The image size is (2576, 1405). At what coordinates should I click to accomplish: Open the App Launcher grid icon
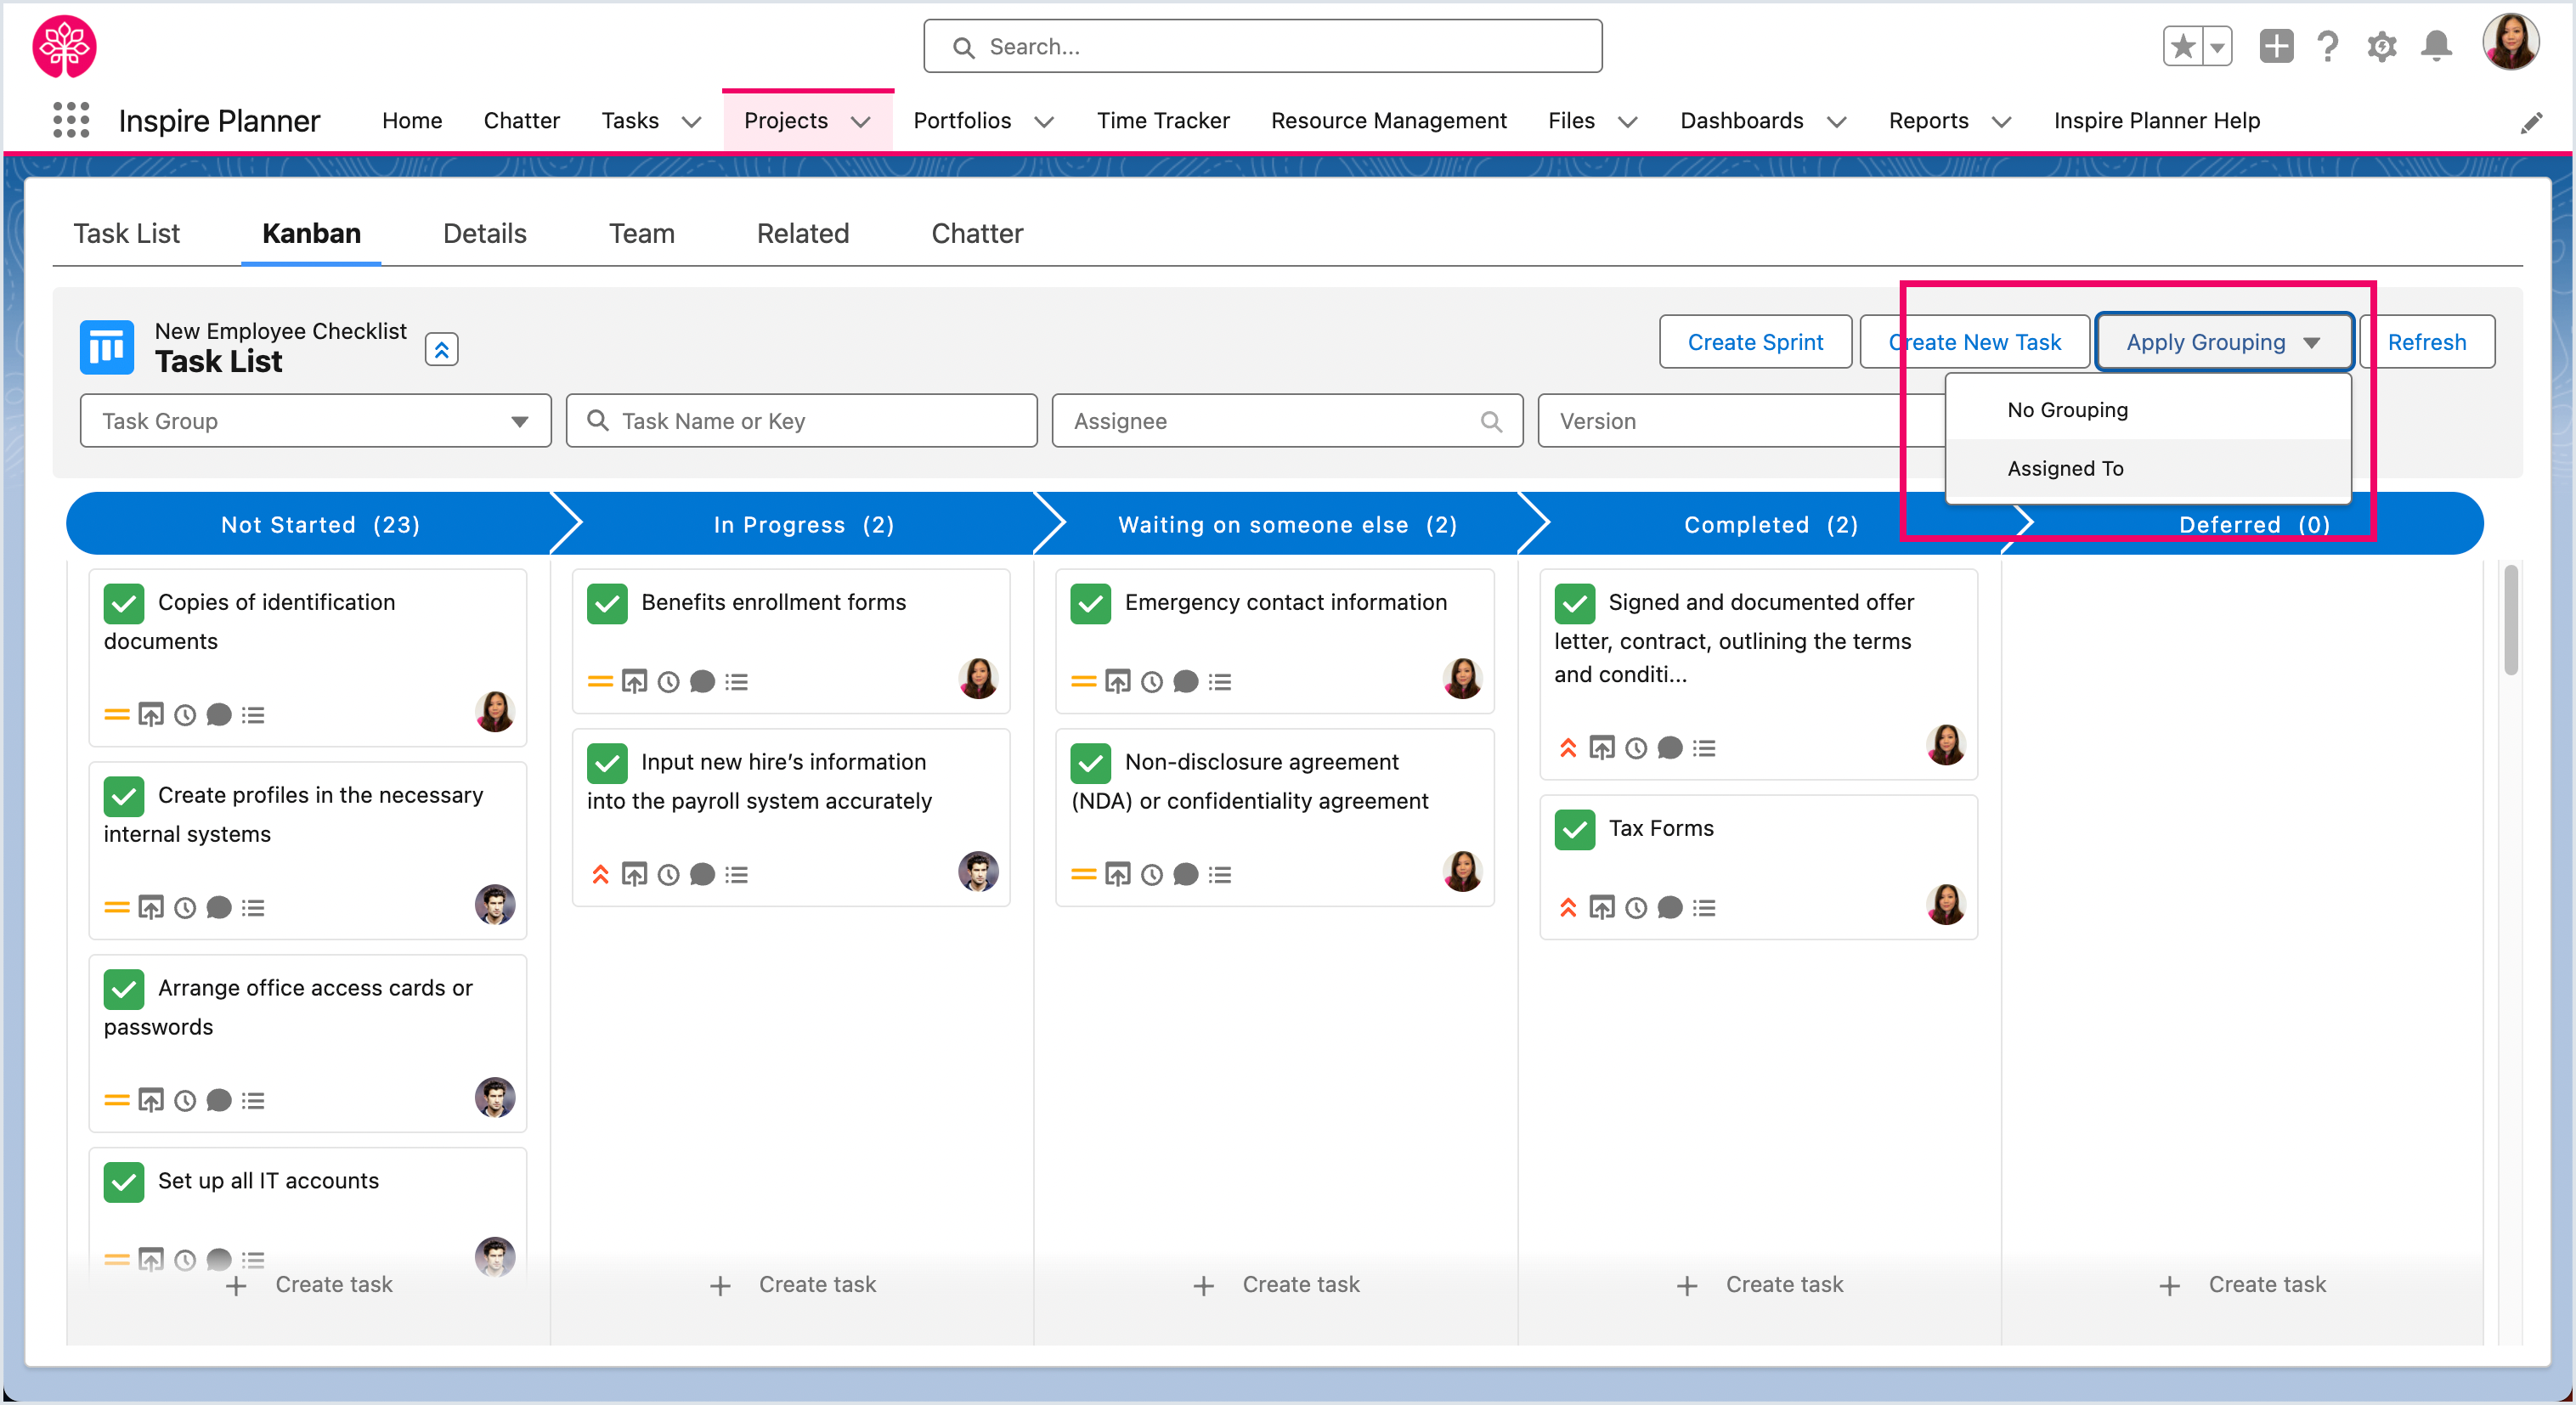[x=71, y=121]
